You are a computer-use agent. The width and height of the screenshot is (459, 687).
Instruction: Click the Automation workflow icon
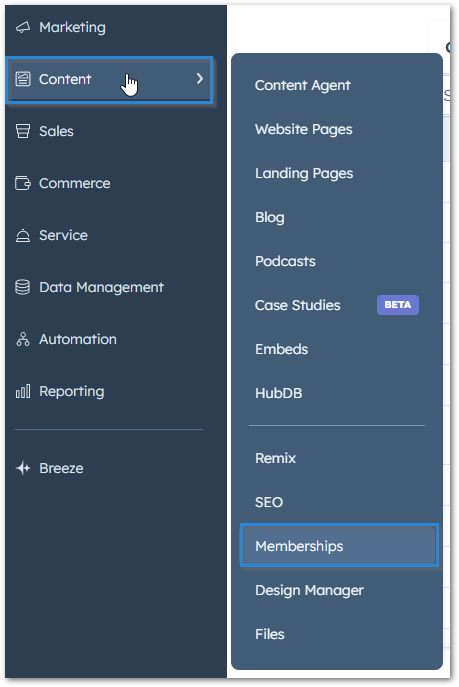(x=23, y=339)
